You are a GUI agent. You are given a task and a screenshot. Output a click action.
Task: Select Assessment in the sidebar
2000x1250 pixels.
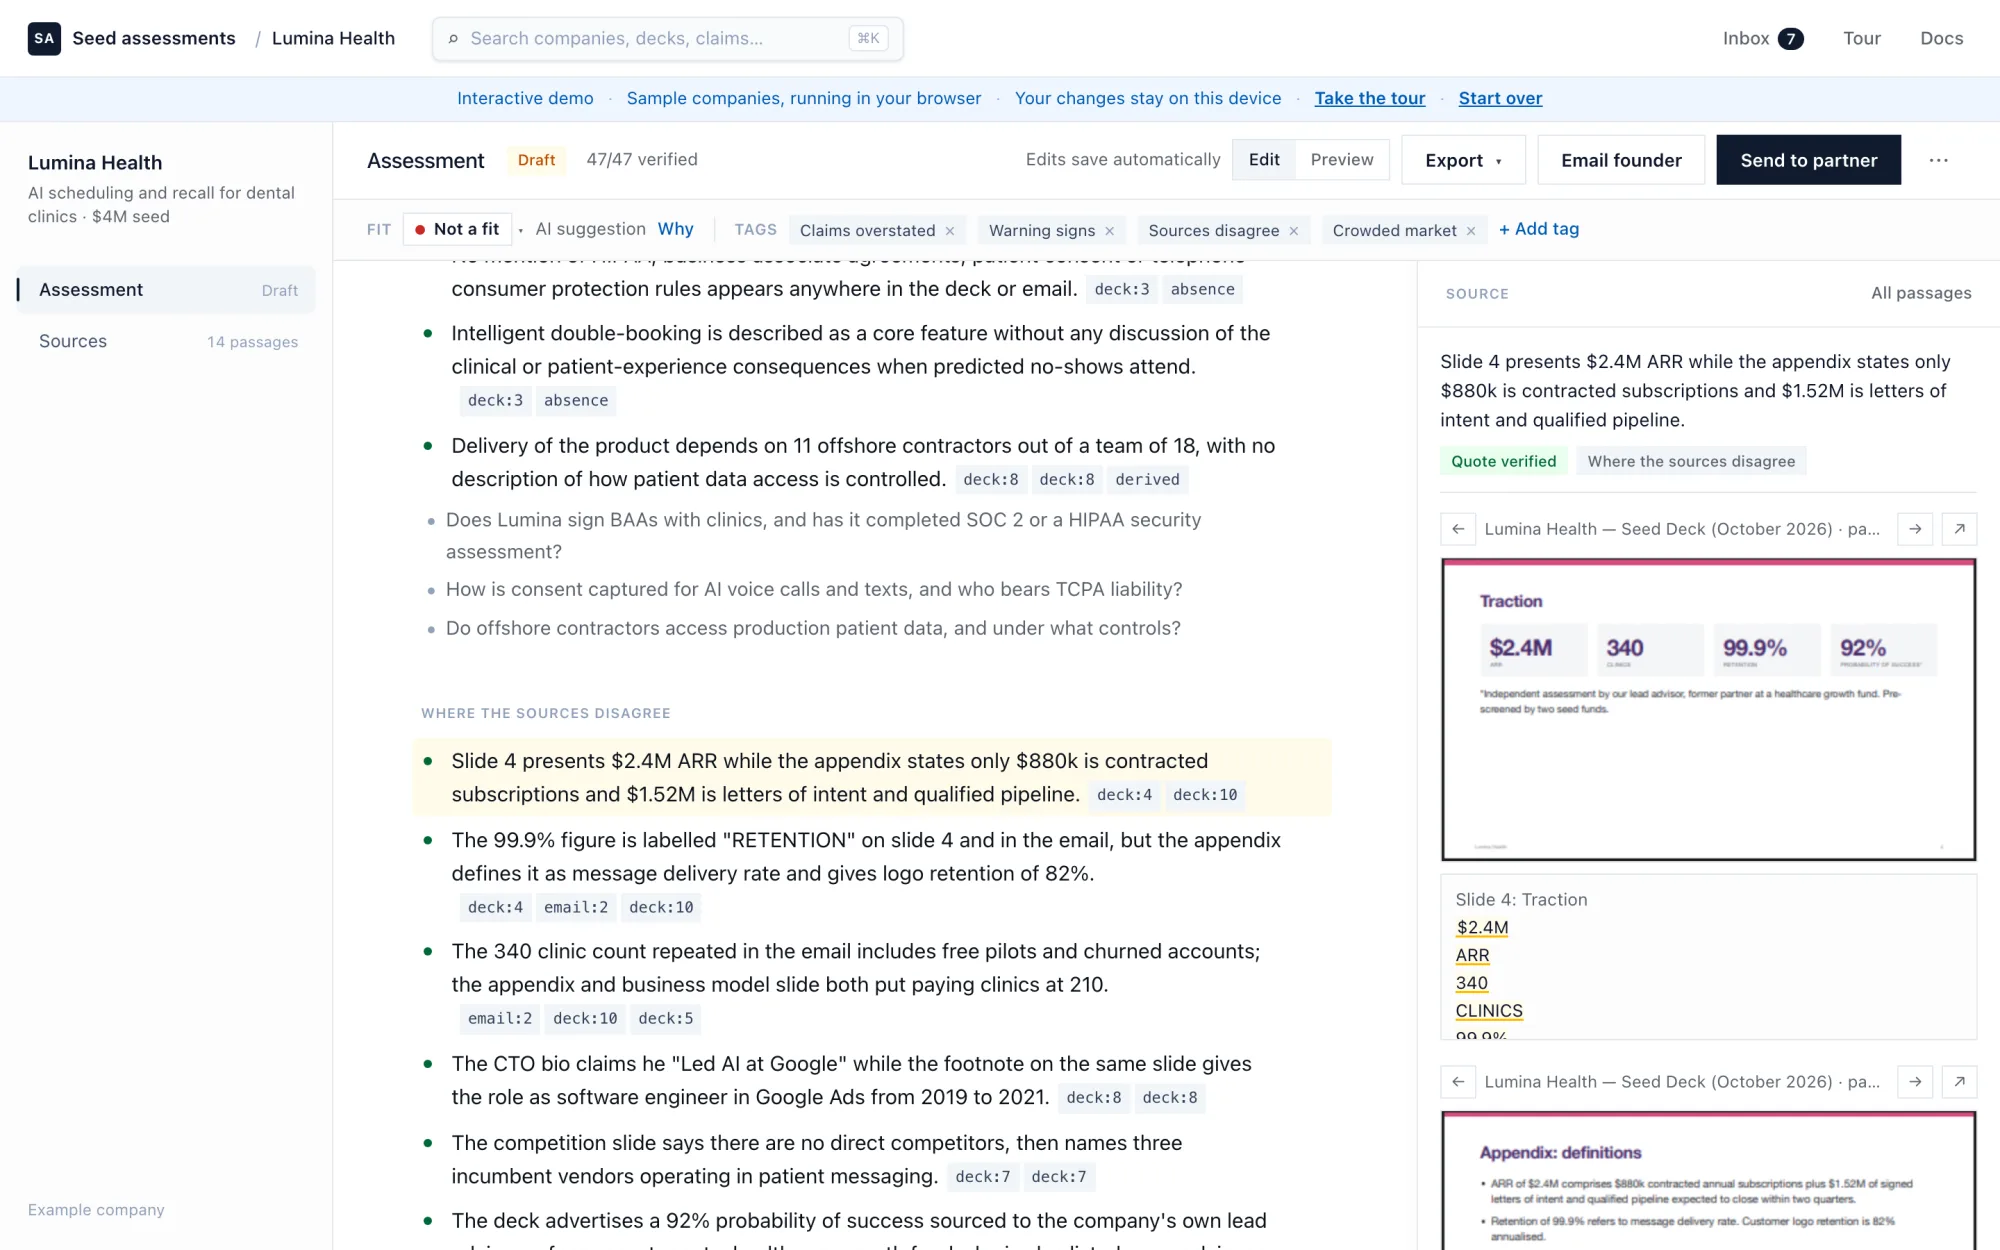[x=166, y=290]
